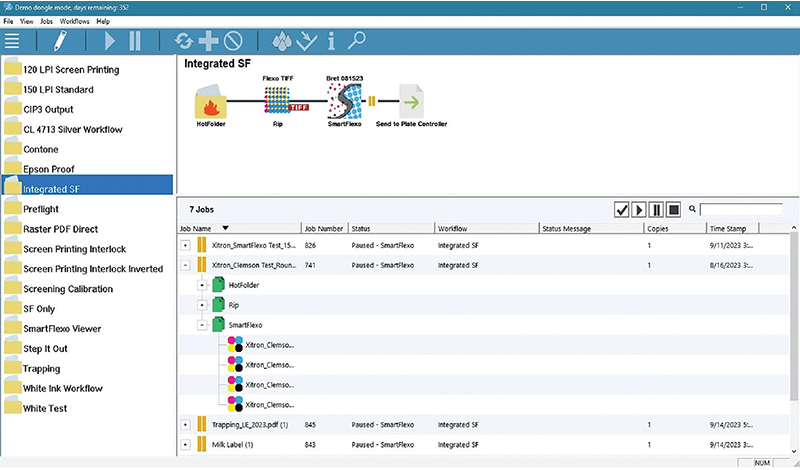The image size is (800, 470).
Task: Open the hamburger menu icon in toolbar
Action: pyautogui.click(x=12, y=41)
